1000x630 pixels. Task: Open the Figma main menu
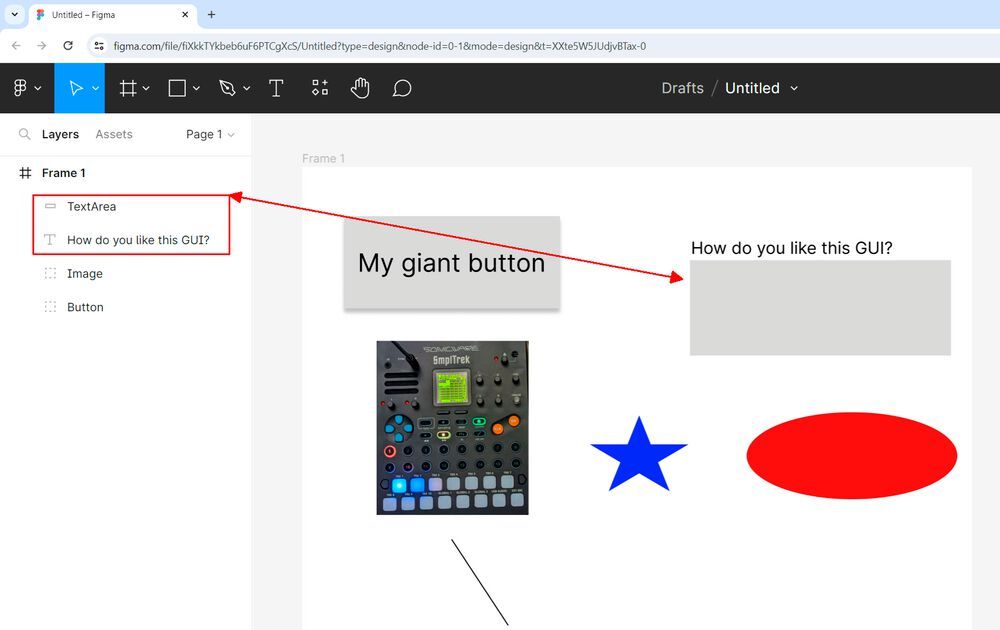tap(21, 88)
